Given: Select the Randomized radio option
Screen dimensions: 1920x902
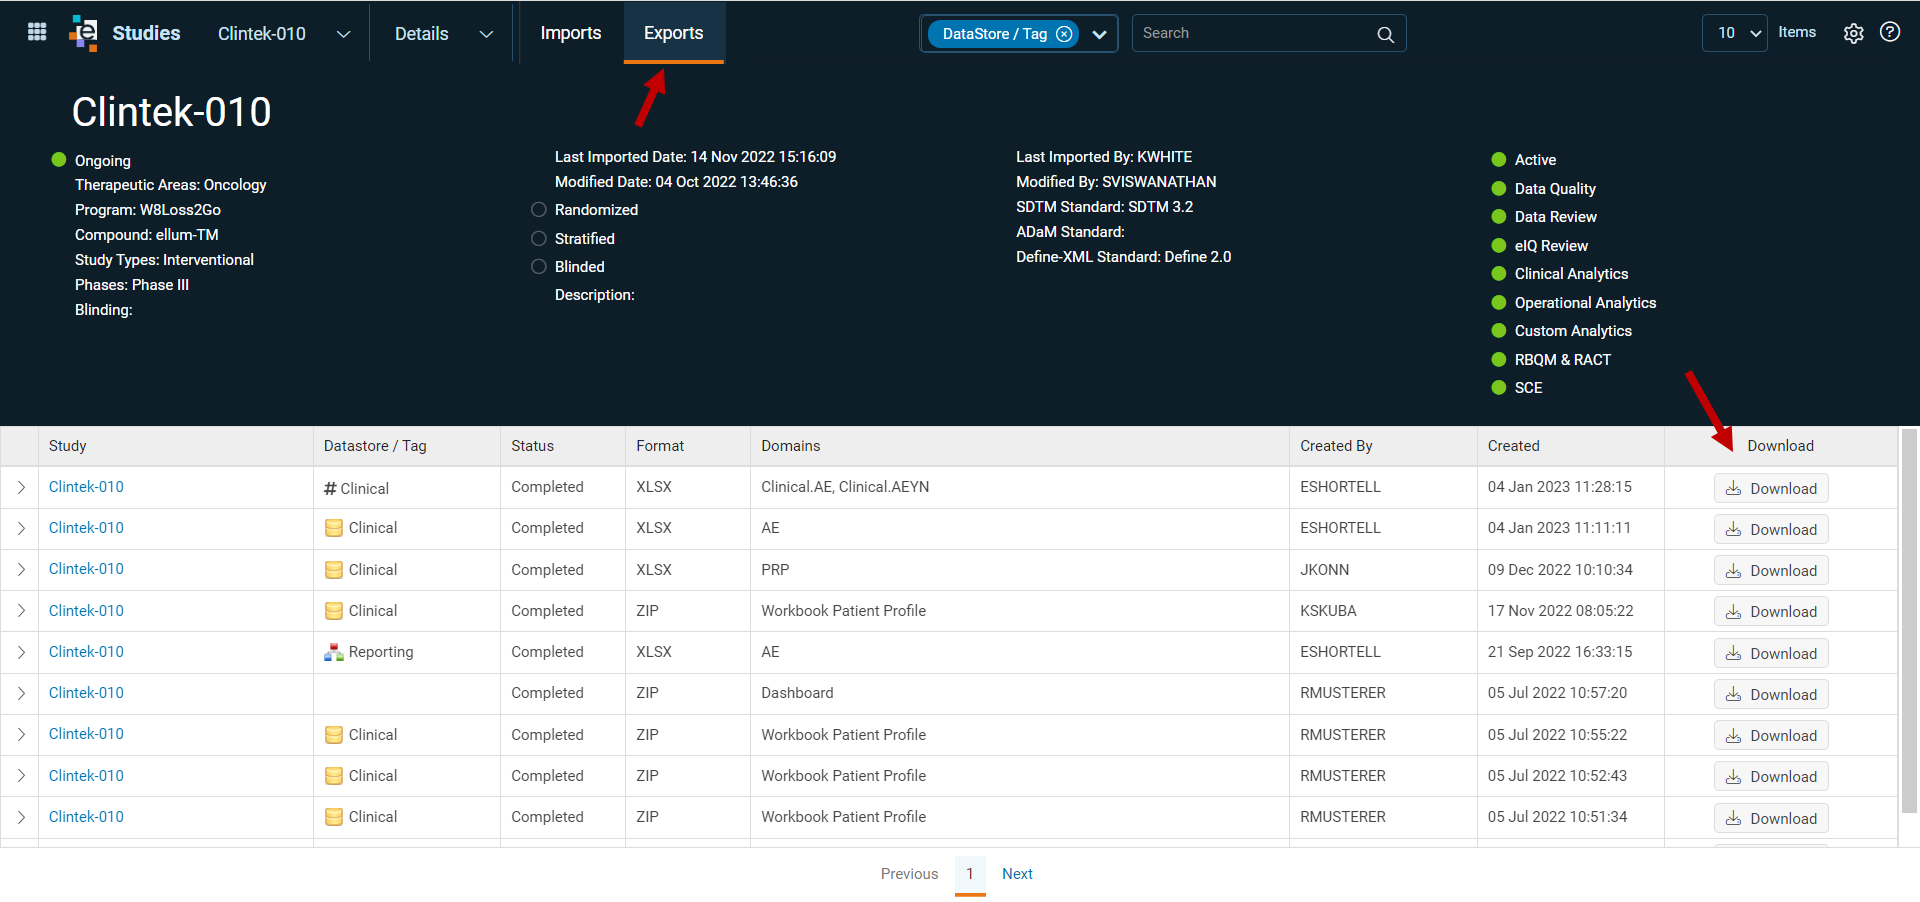Looking at the screenshot, I should point(539,210).
